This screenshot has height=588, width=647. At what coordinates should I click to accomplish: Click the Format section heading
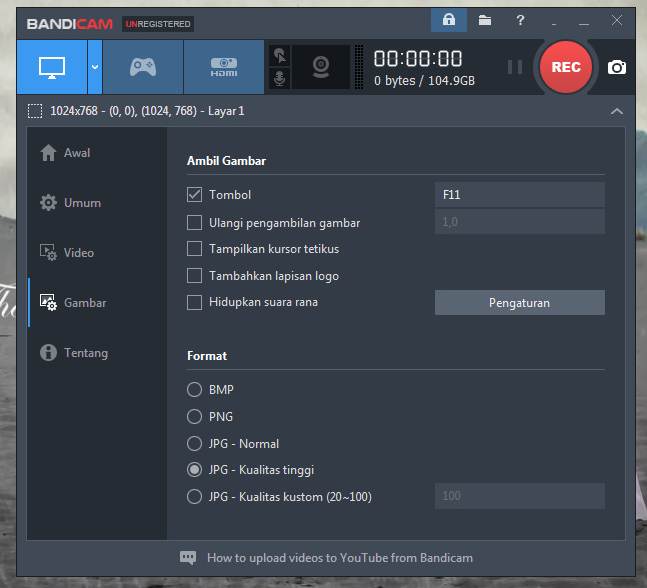coord(207,356)
